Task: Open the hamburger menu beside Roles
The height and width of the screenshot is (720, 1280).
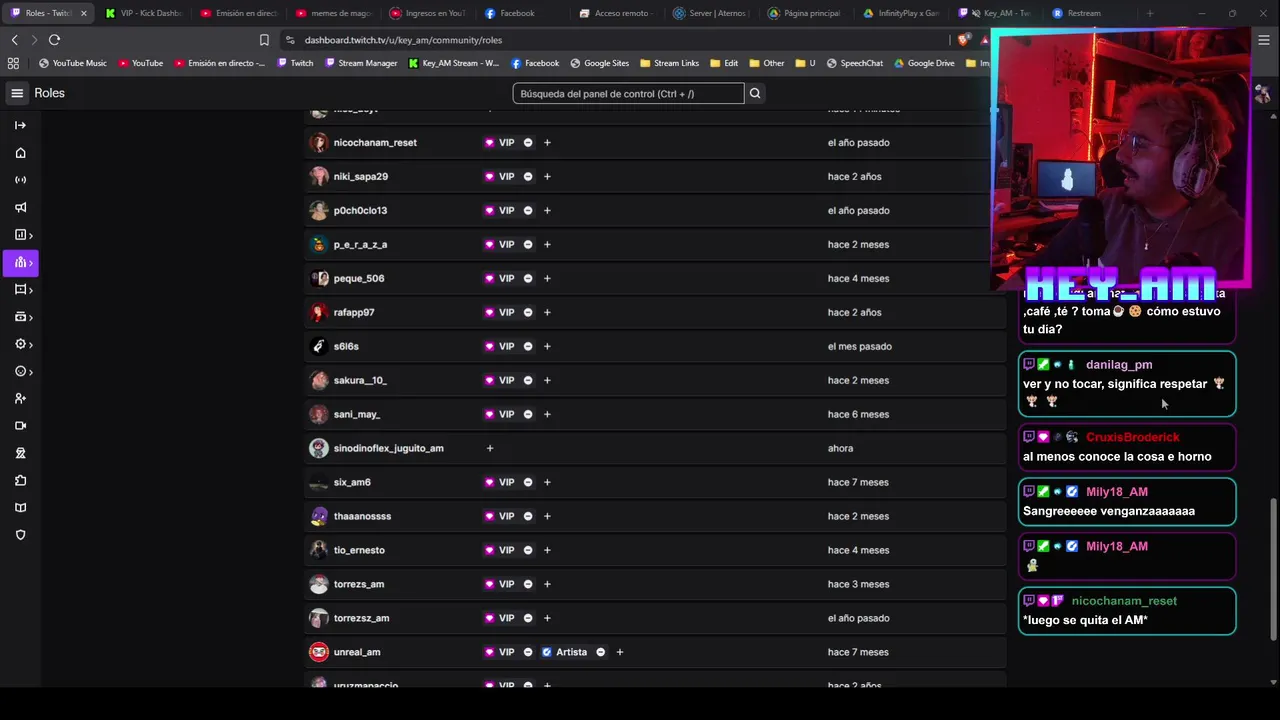Action: [x=17, y=93]
